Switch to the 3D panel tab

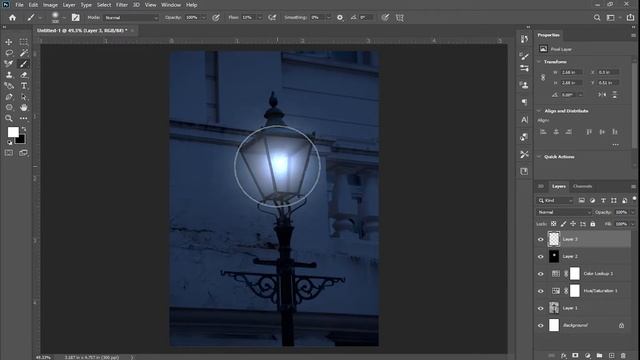(x=541, y=187)
